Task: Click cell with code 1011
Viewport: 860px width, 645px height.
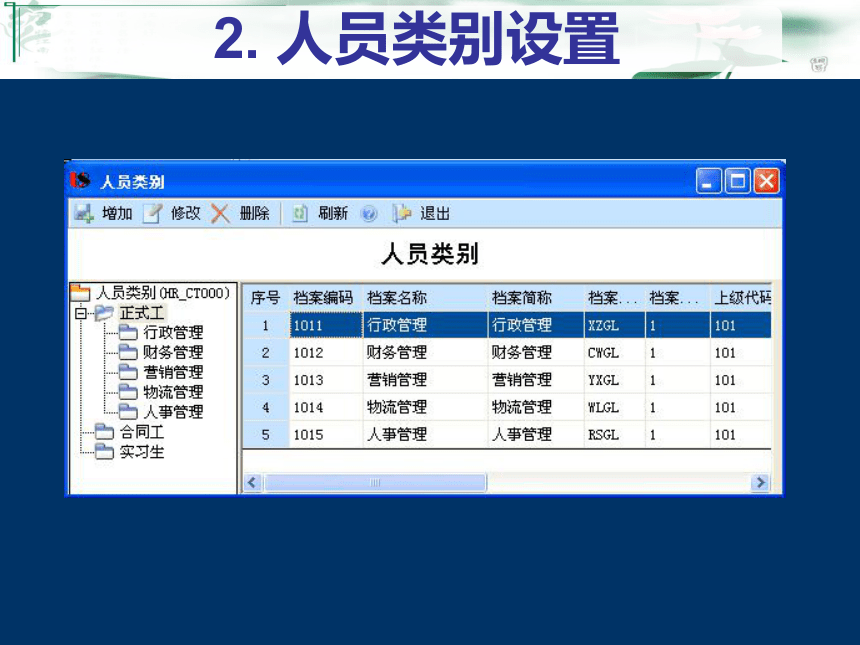Action: [x=326, y=325]
